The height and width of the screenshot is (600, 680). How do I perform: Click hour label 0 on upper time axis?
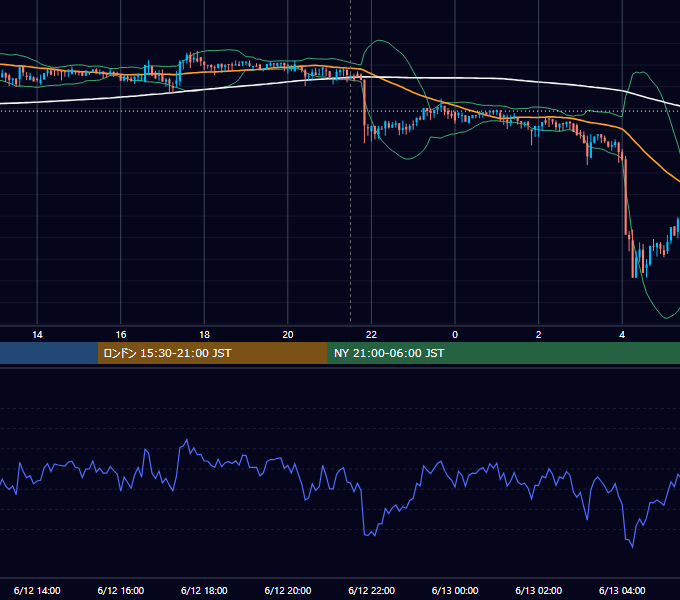click(455, 335)
